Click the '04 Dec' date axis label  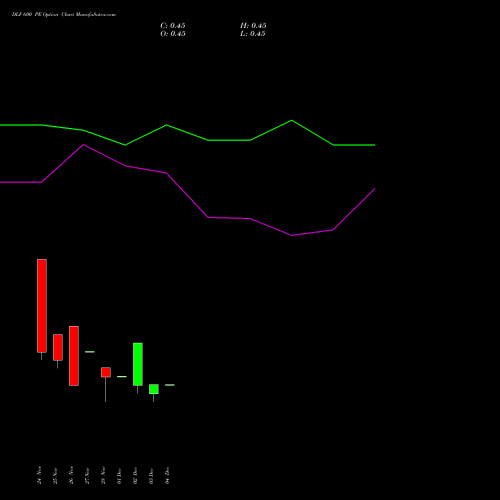tap(168, 475)
